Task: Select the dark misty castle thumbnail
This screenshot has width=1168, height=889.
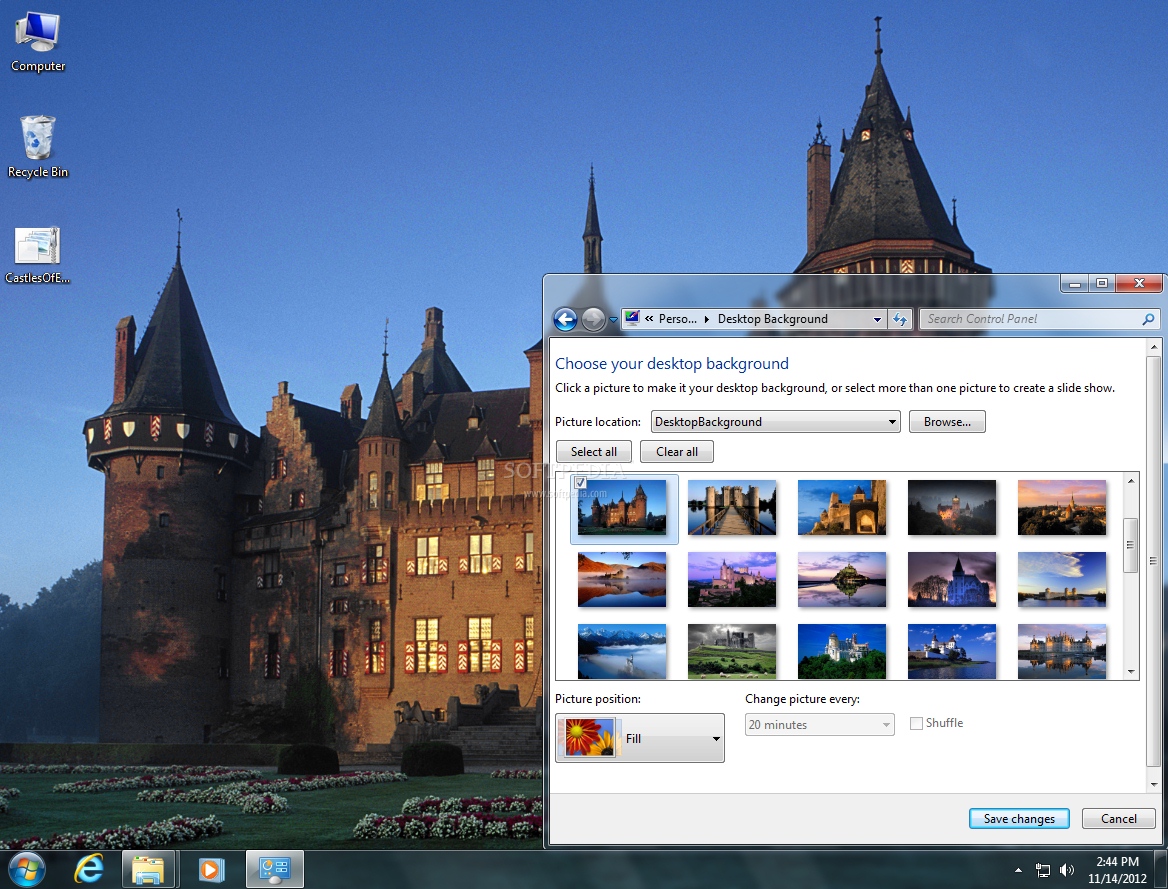Action: [x=952, y=507]
